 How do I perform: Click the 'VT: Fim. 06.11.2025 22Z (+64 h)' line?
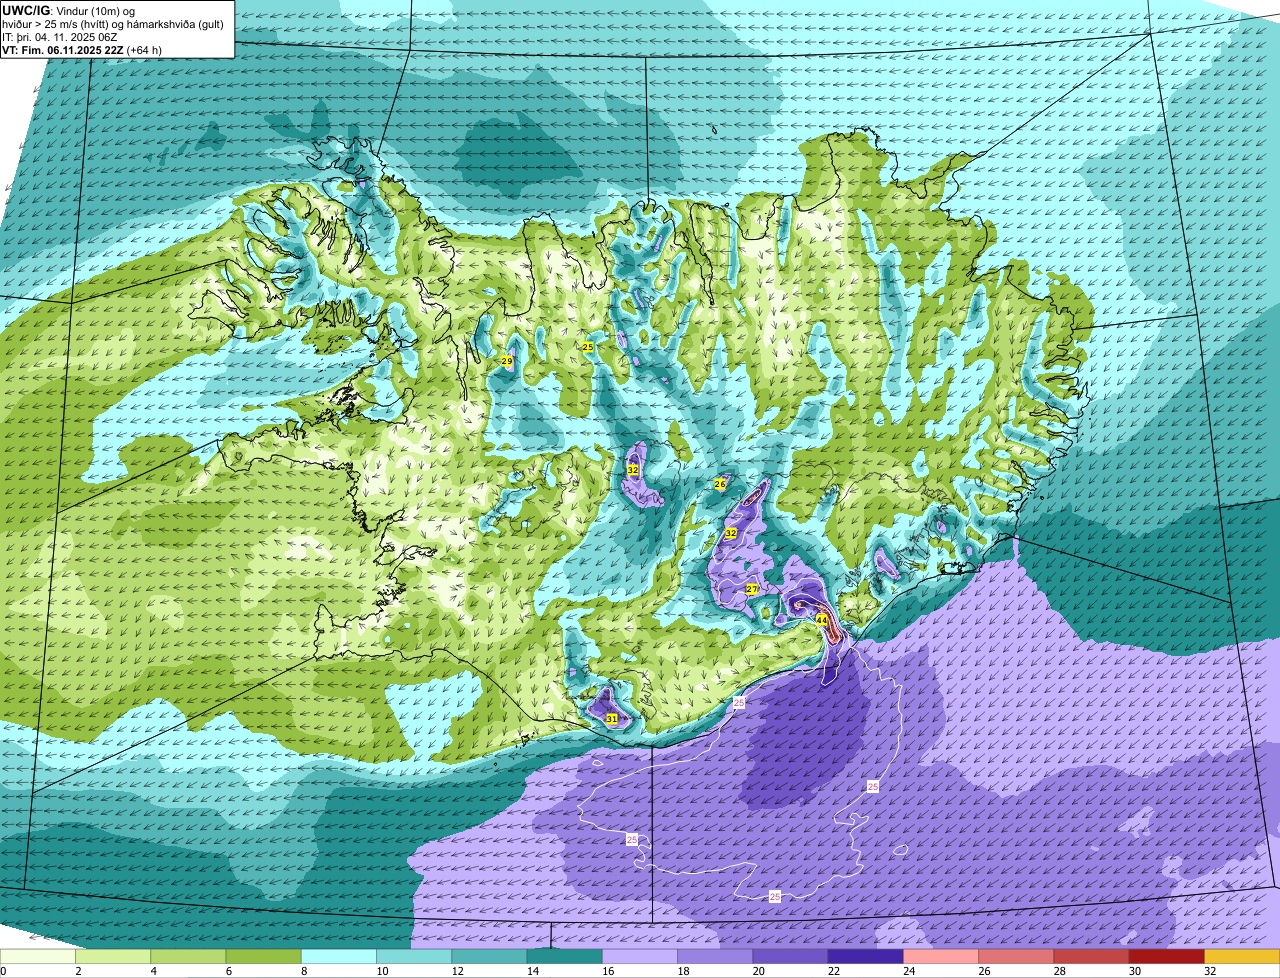pos(82,49)
